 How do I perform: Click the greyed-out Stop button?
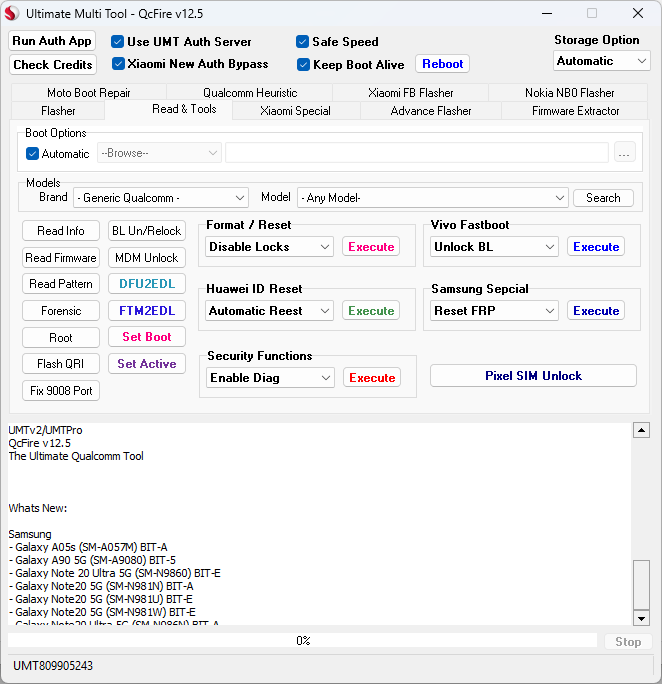[x=628, y=642]
